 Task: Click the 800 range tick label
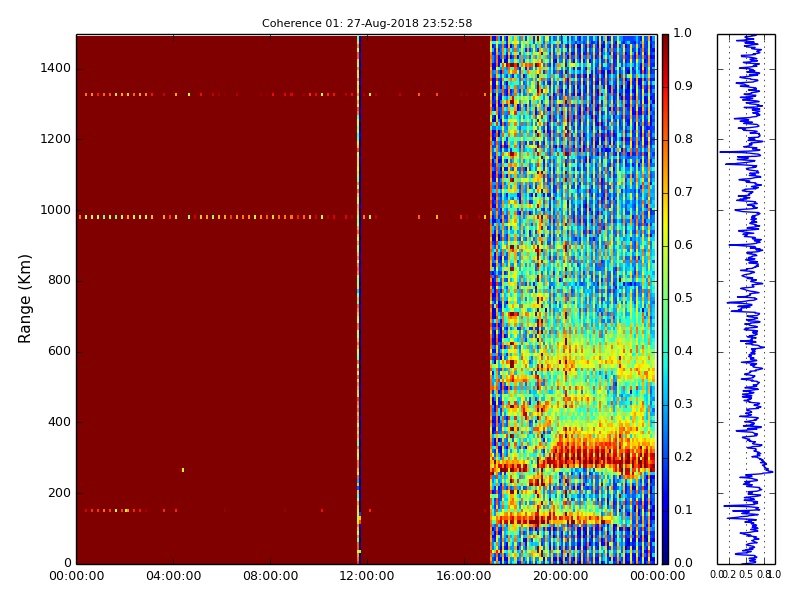coord(59,281)
